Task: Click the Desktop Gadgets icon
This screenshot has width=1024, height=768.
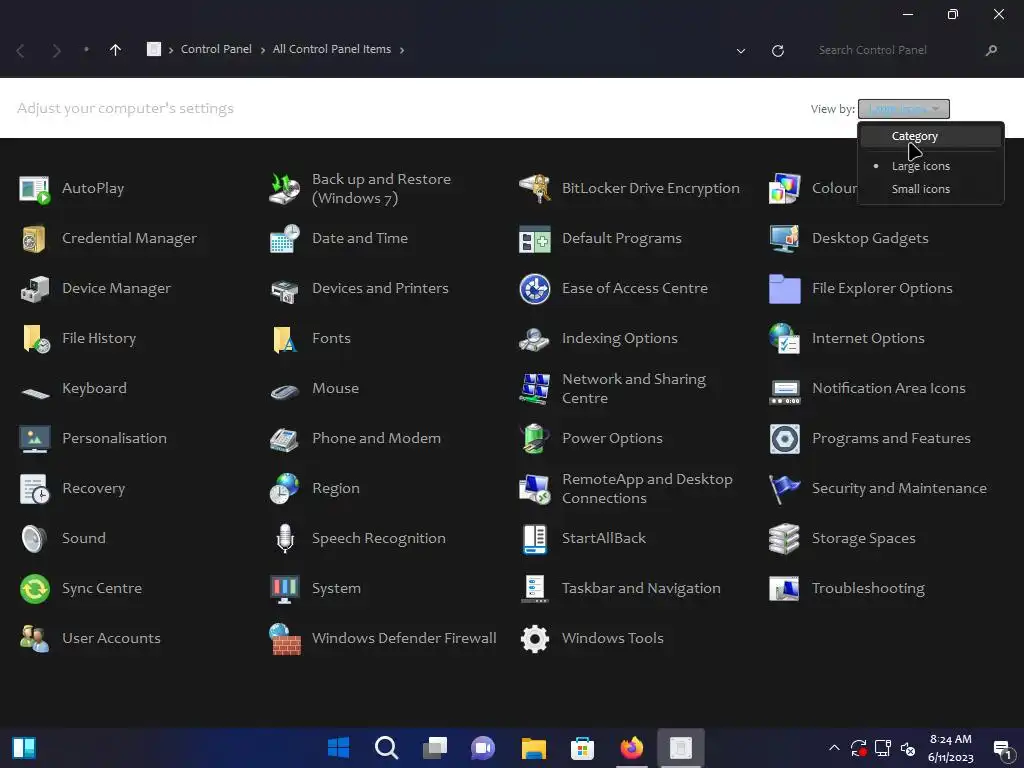Action: point(784,239)
